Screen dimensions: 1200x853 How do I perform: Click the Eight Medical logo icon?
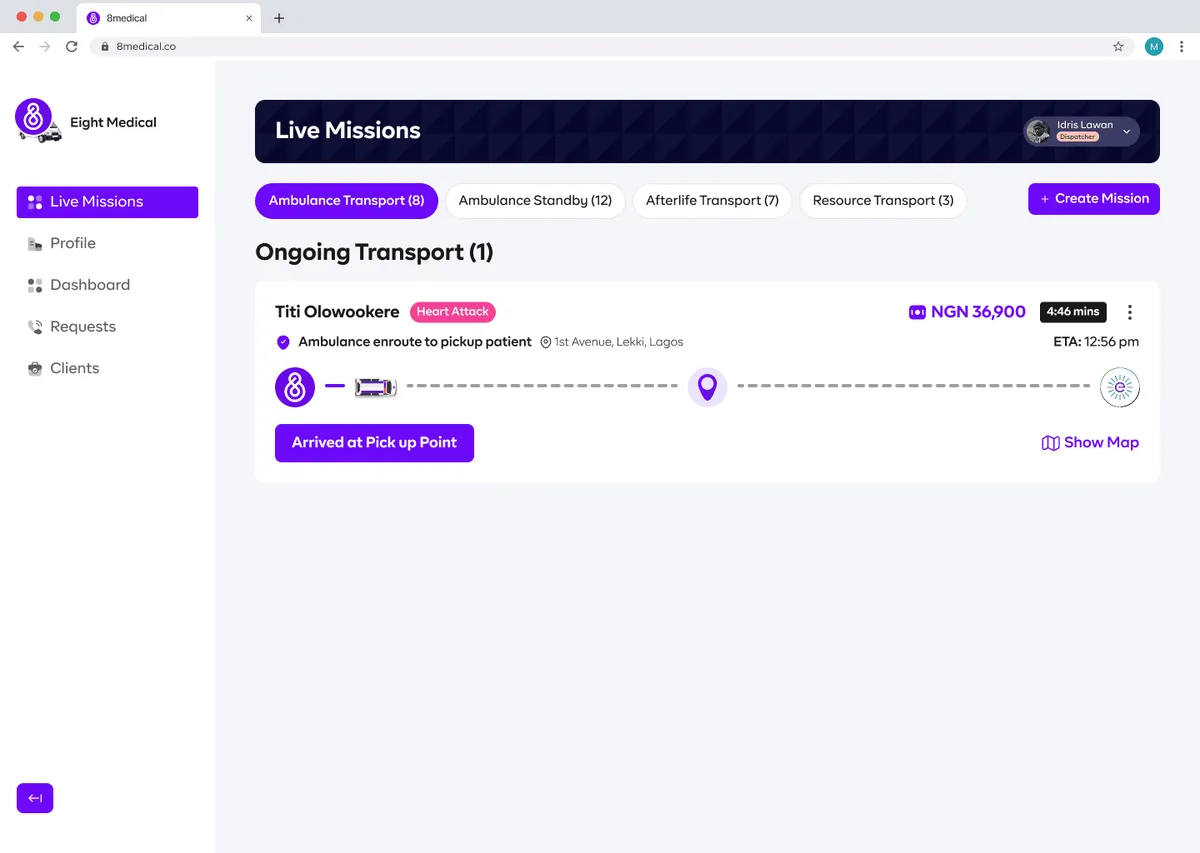tap(38, 121)
